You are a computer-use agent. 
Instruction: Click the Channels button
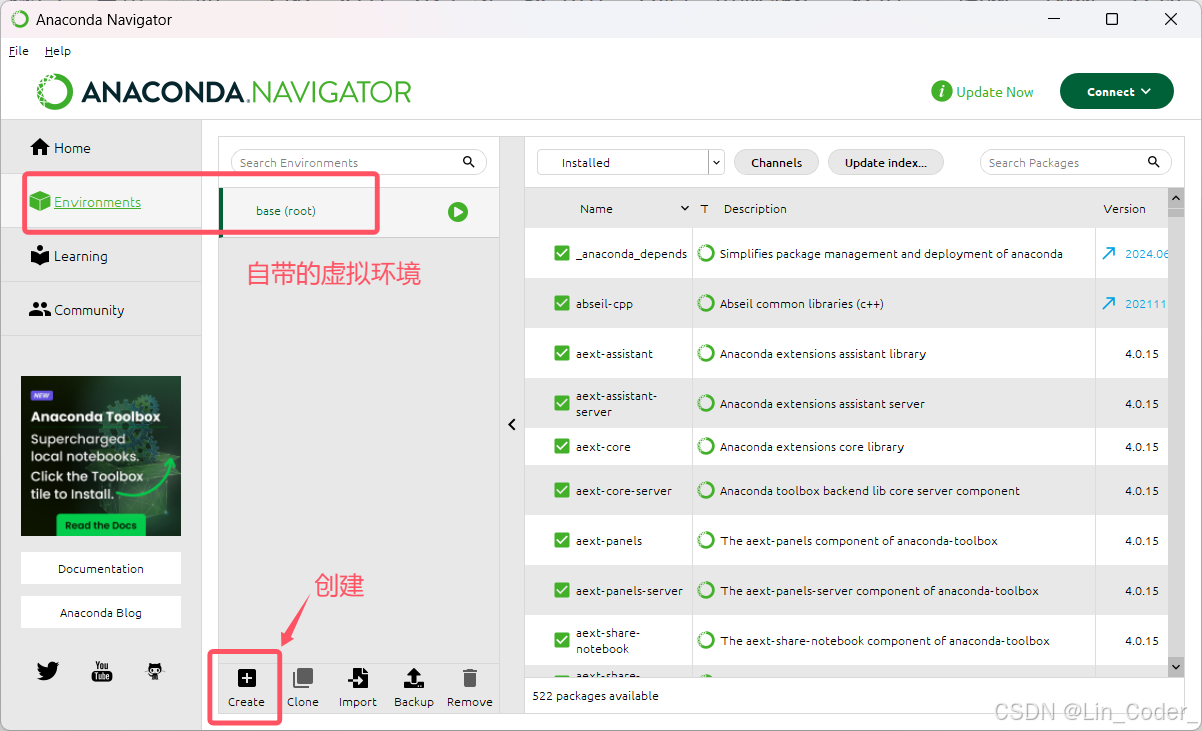(777, 162)
